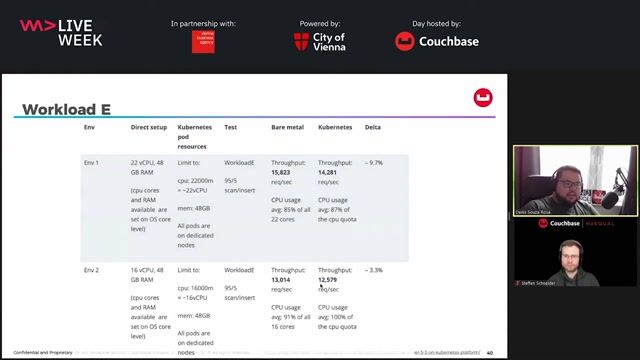640x360 pixels.
Task: Click the '- 9.7%' delta value
Action: 373,162
